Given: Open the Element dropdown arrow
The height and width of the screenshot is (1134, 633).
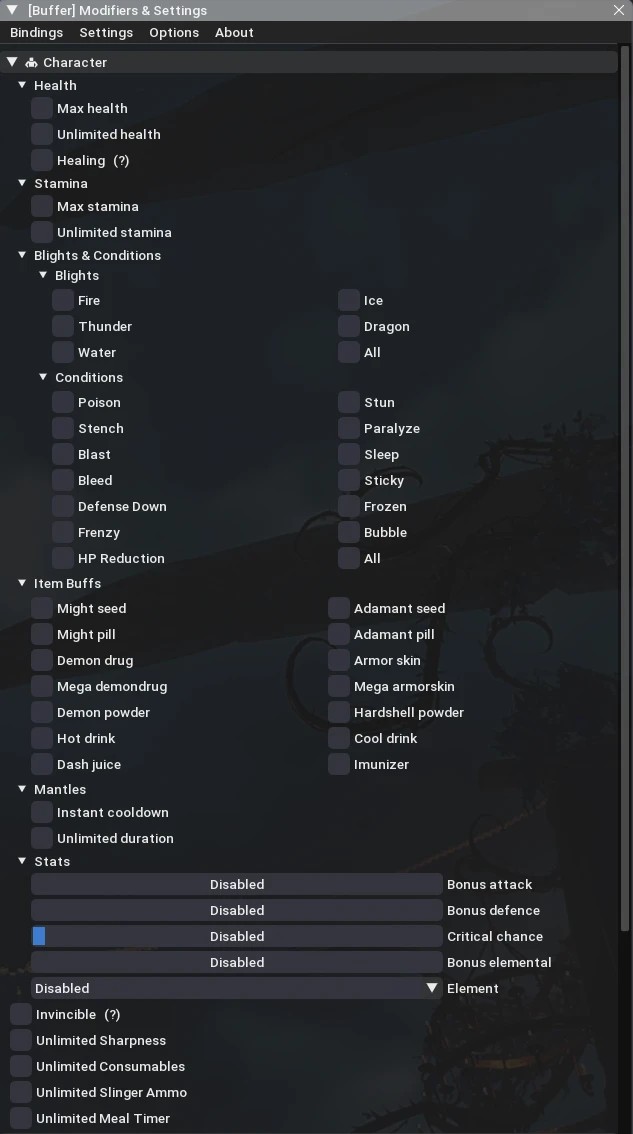Looking at the screenshot, I should coord(432,988).
